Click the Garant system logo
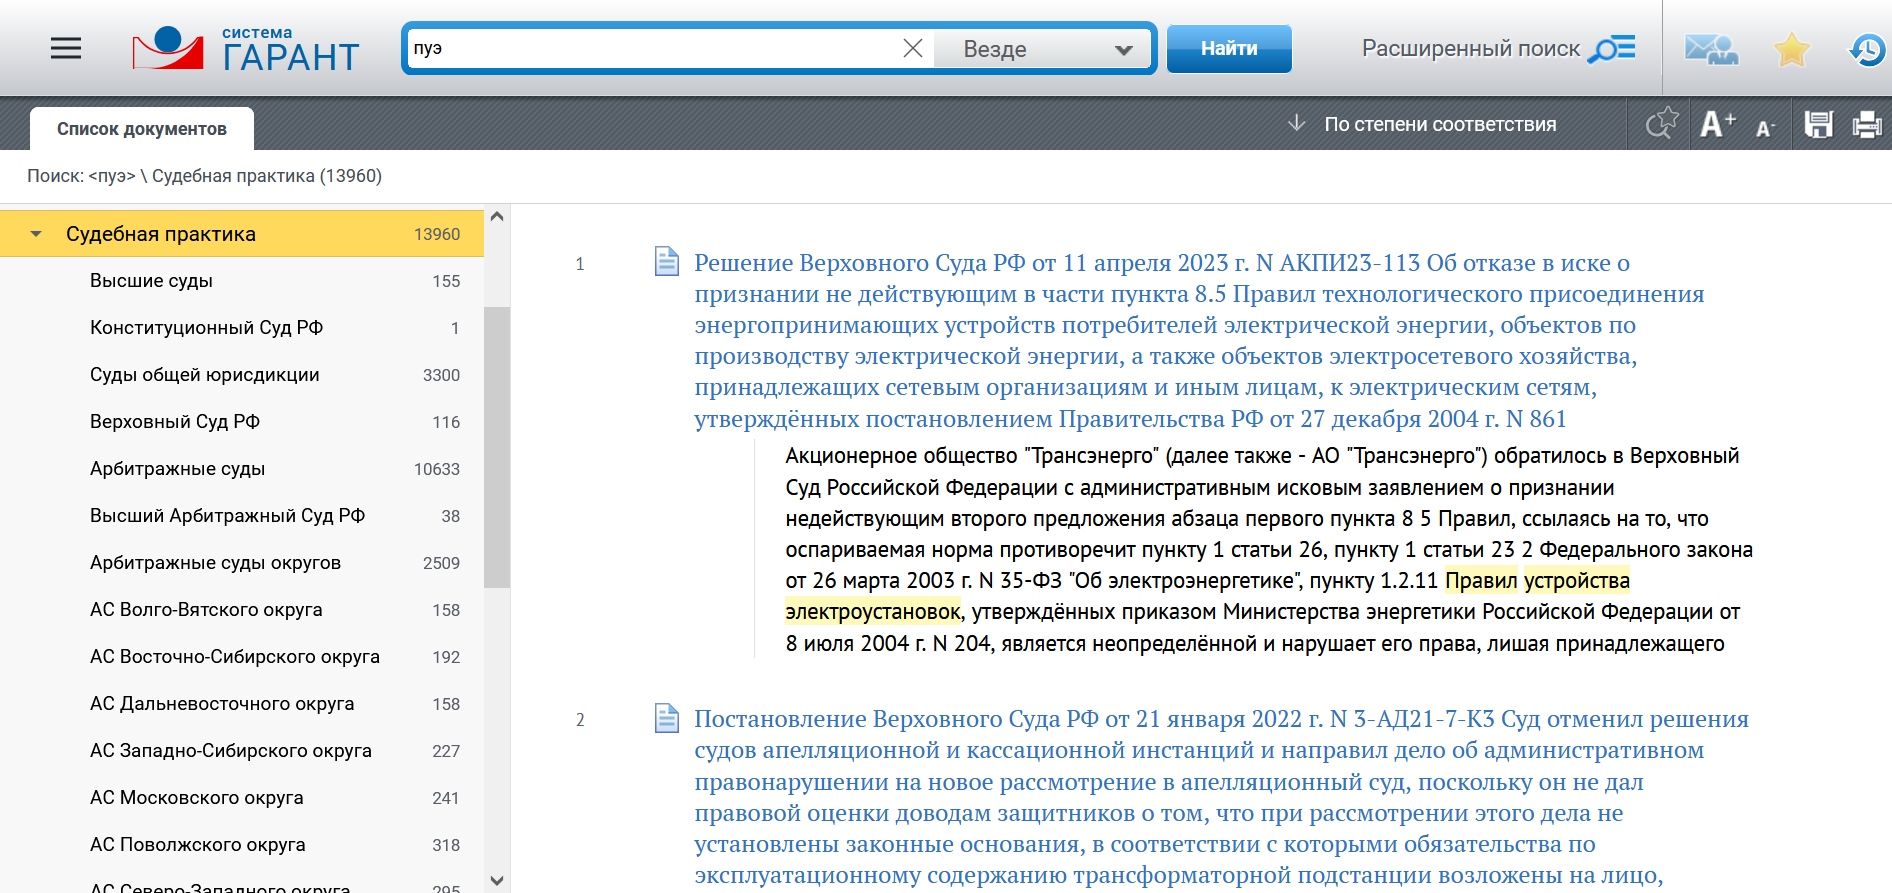Image resolution: width=1892 pixels, height=893 pixels. [245, 49]
